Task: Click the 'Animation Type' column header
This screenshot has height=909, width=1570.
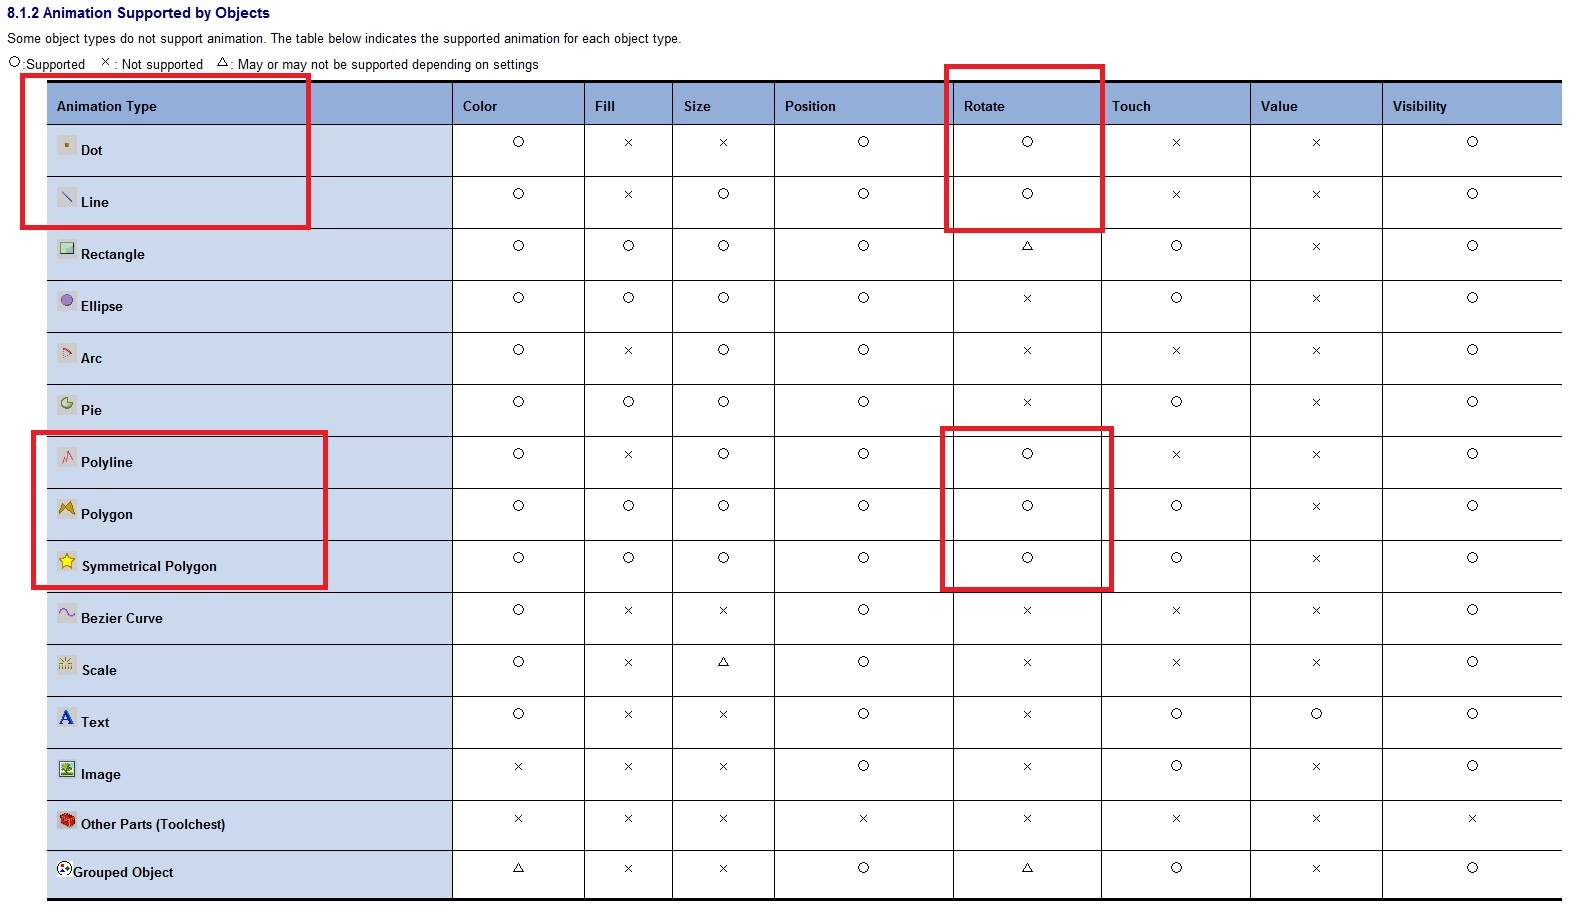Action: point(106,106)
